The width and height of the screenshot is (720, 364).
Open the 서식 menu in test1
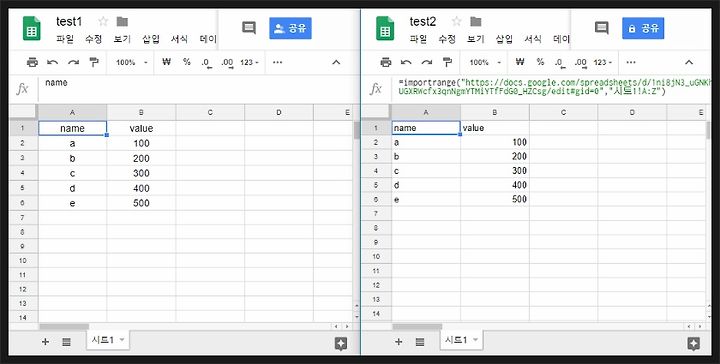click(x=179, y=39)
